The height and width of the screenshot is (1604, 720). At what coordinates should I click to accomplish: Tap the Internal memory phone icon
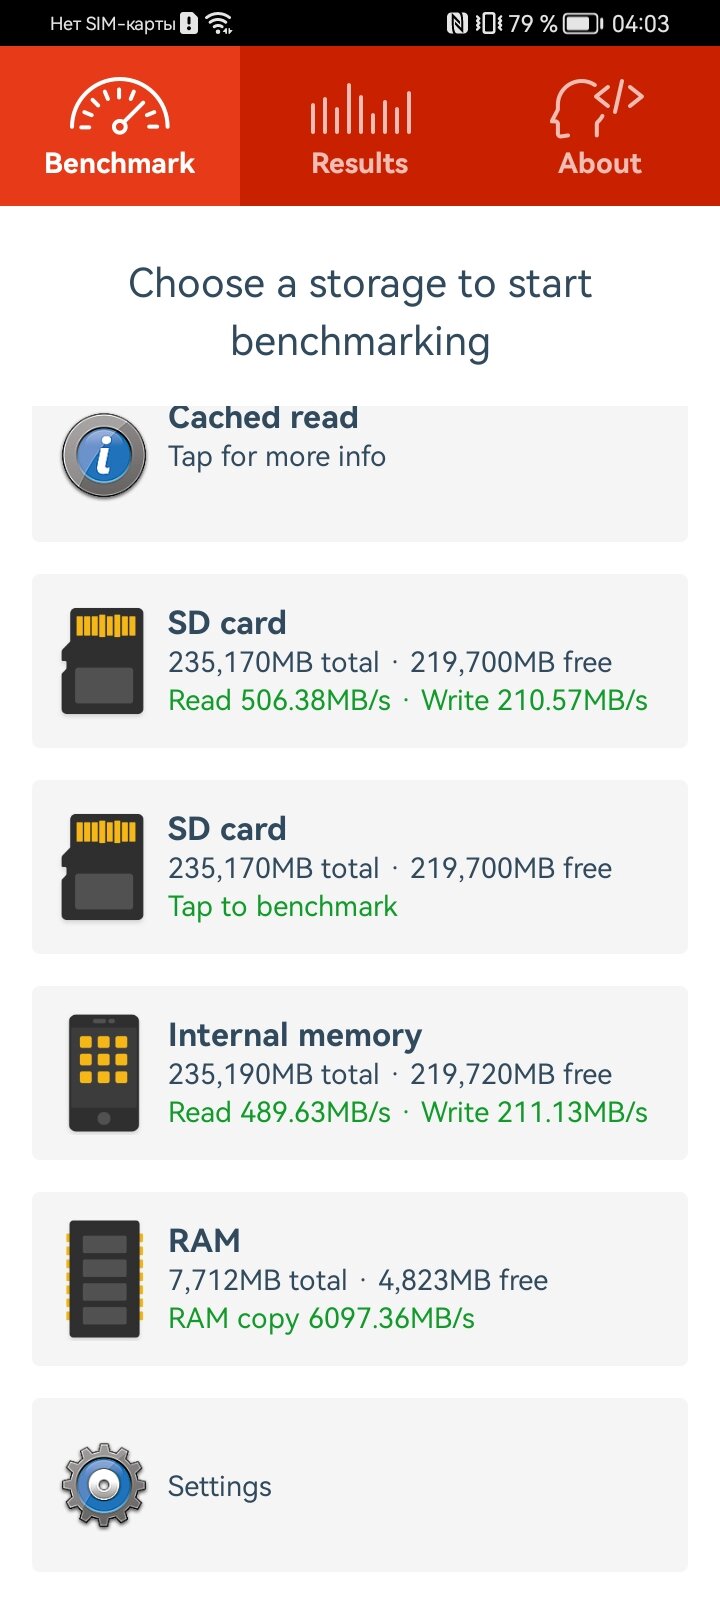pyautogui.click(x=104, y=1073)
